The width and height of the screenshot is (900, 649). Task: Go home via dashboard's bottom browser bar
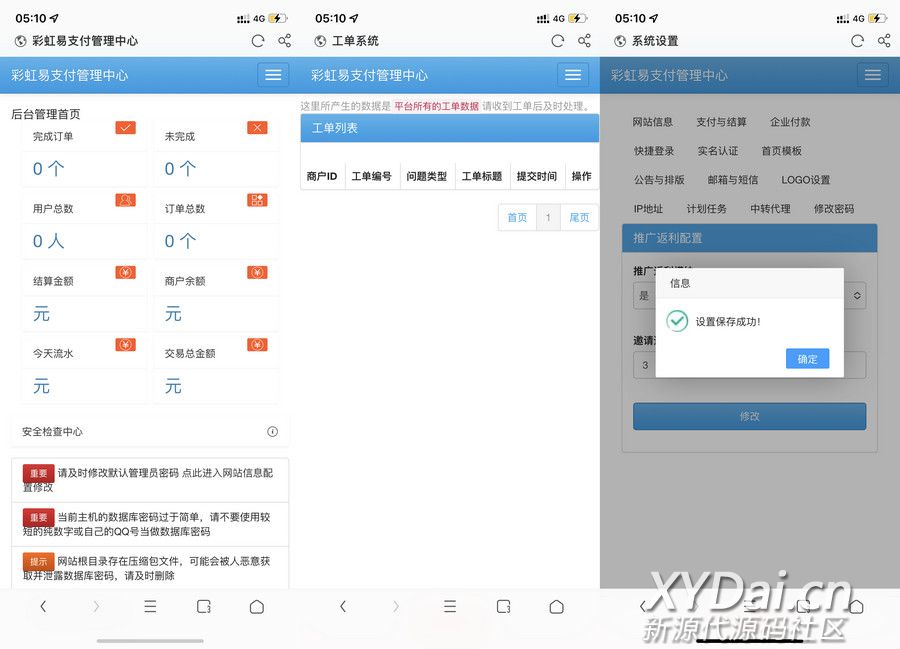[x=257, y=607]
